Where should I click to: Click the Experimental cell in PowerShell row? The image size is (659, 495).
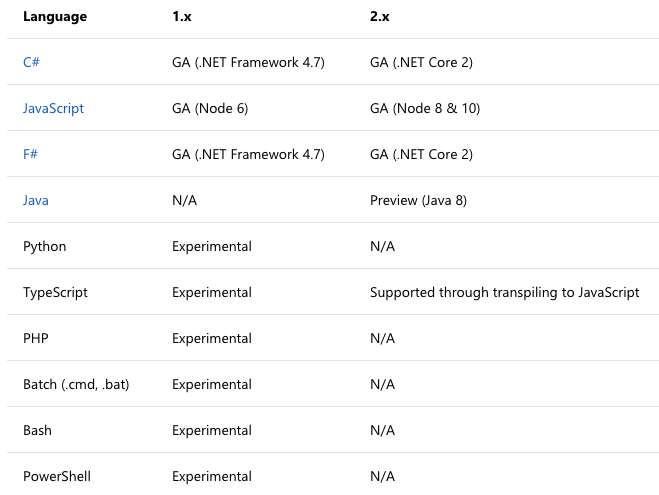point(212,476)
